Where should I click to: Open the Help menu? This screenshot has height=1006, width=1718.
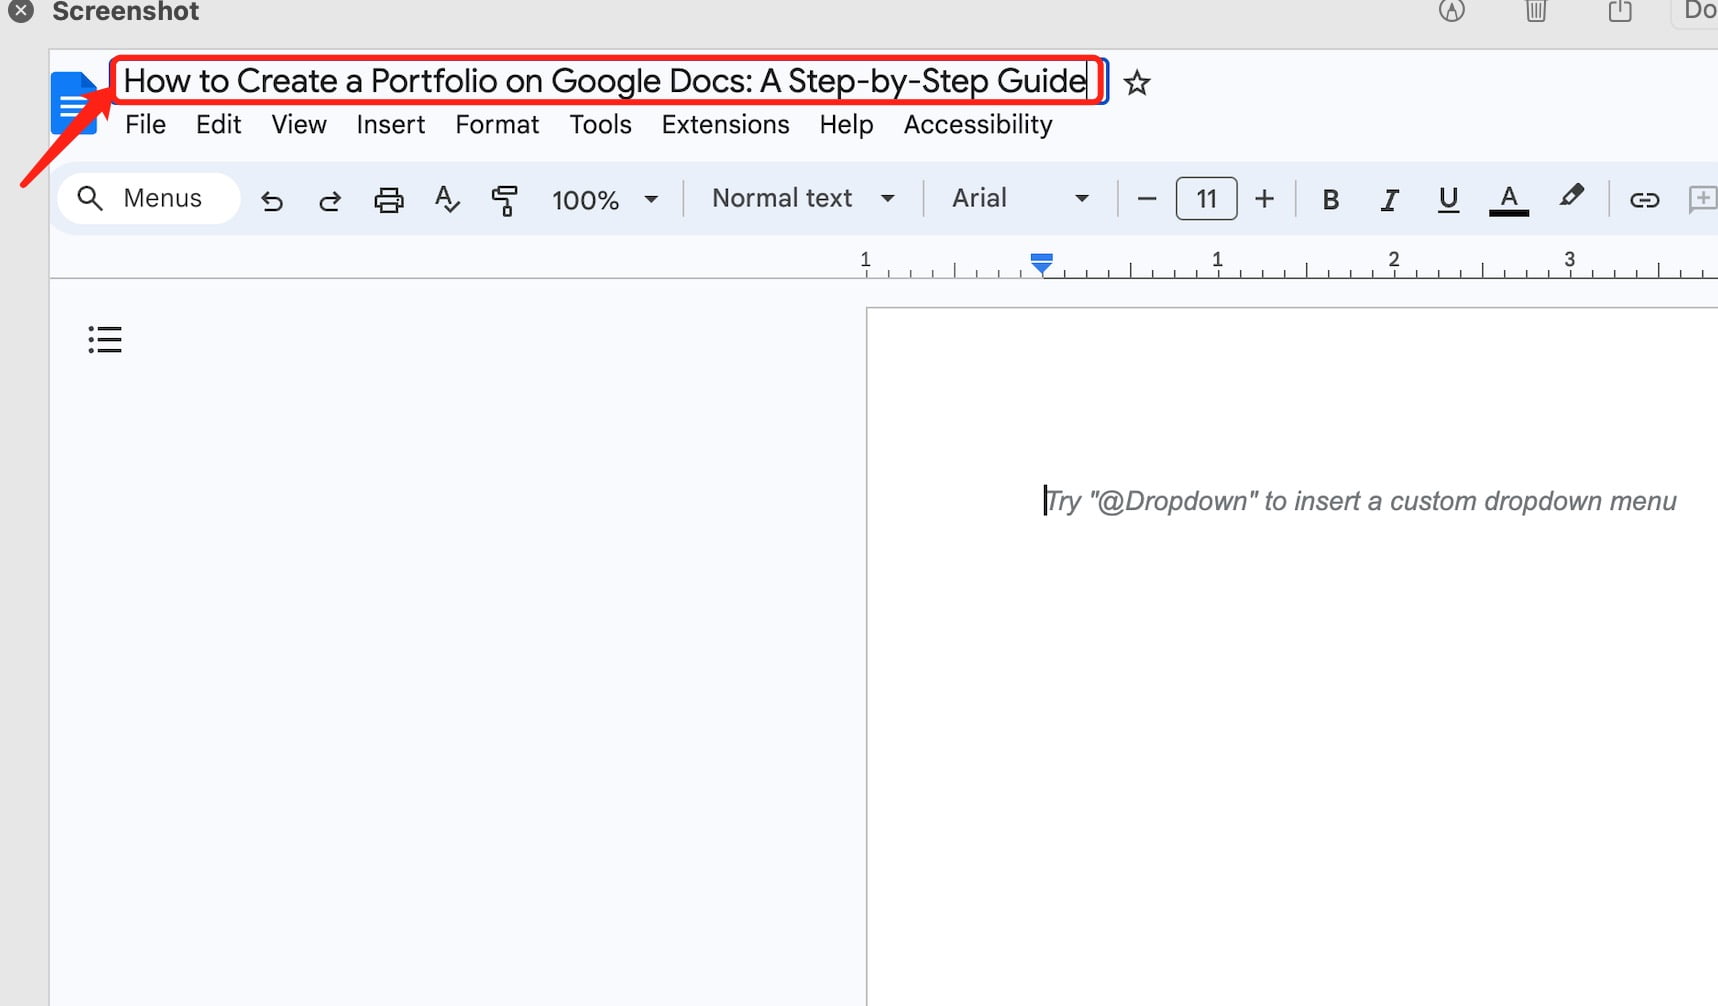coord(846,125)
